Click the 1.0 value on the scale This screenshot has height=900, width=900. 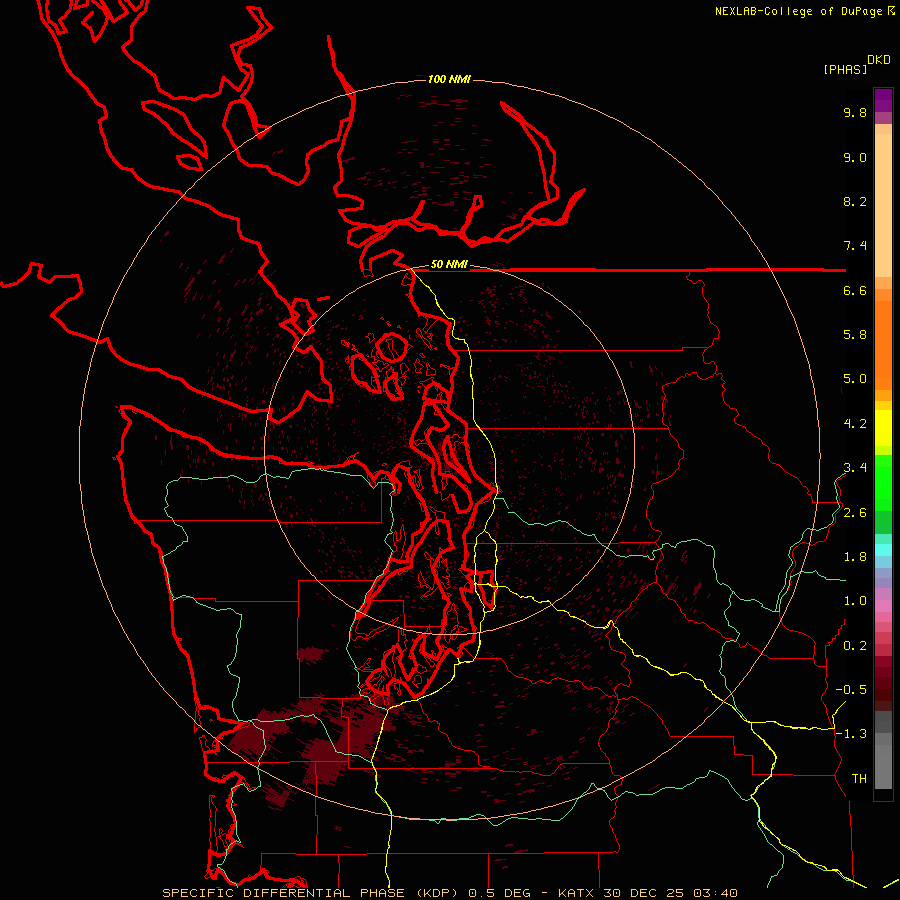[x=855, y=601]
